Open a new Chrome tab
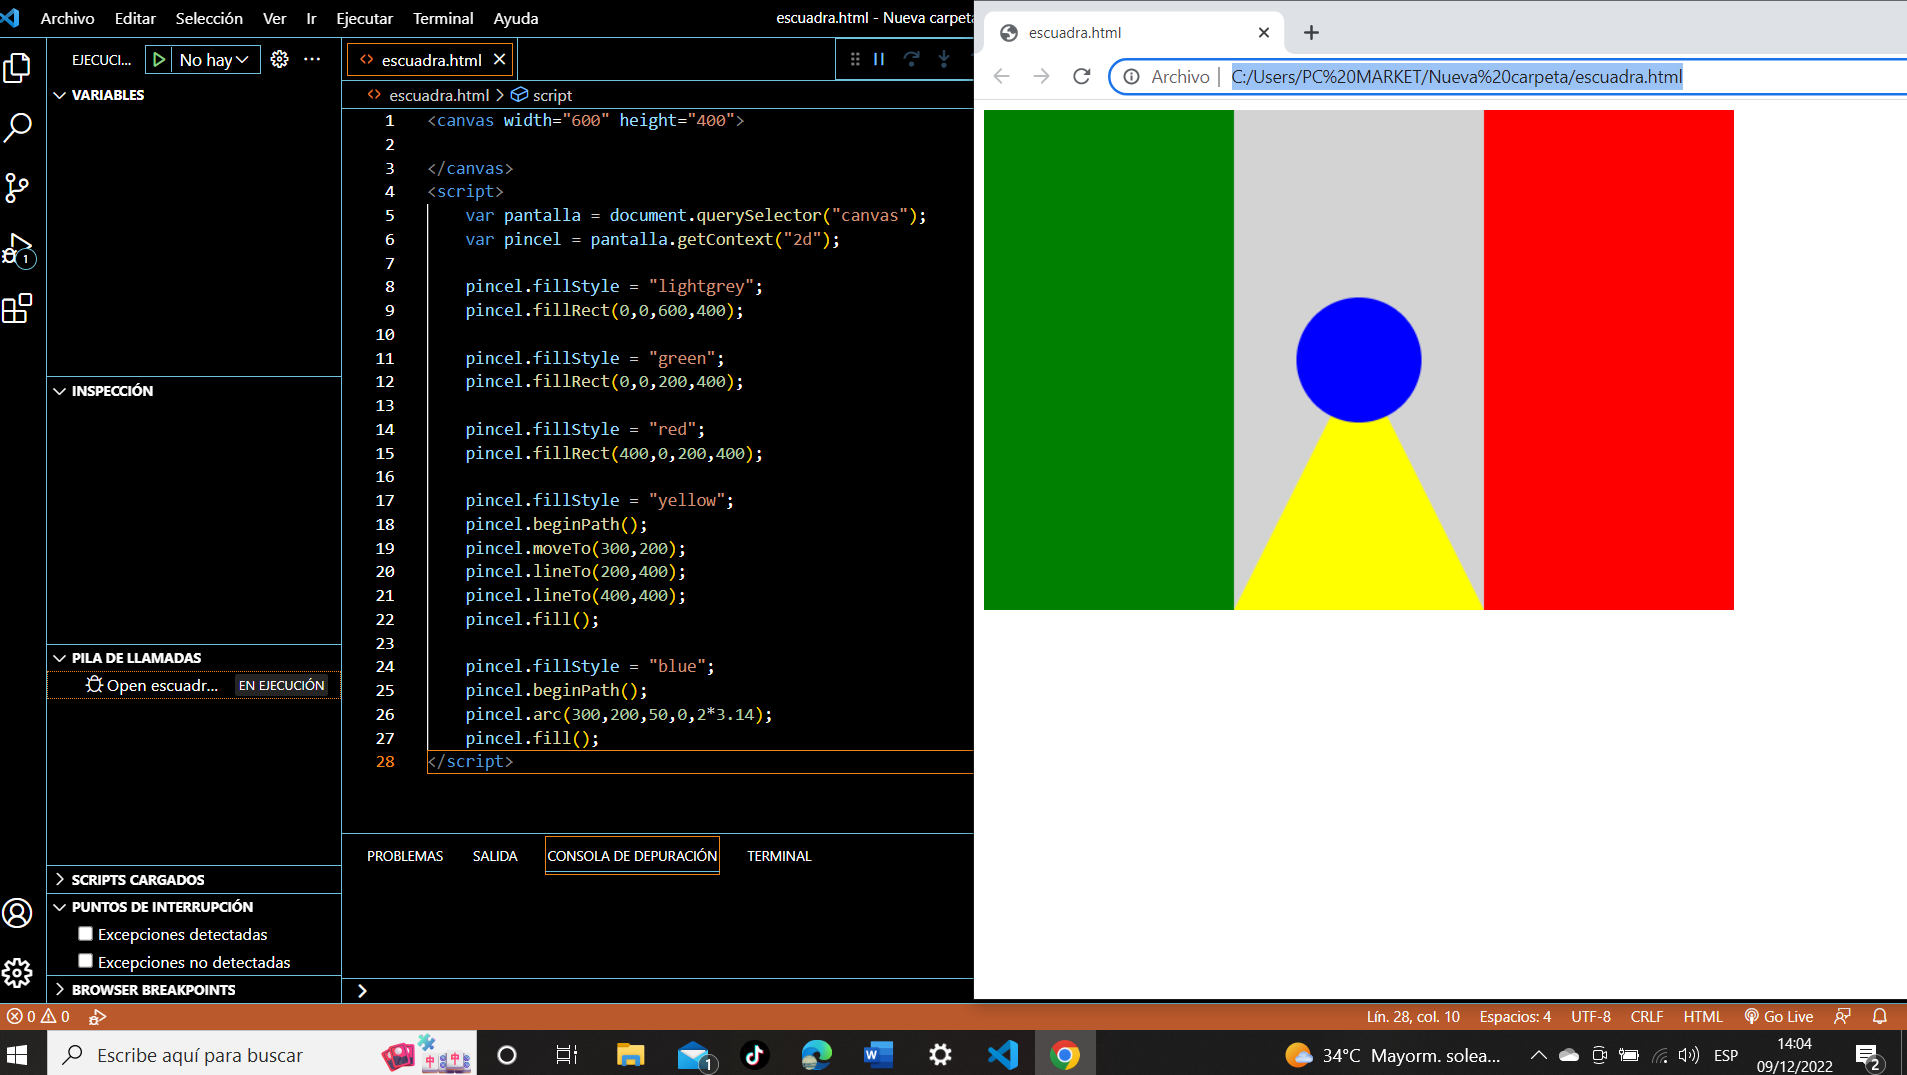This screenshot has width=1907, height=1075. point(1311,33)
